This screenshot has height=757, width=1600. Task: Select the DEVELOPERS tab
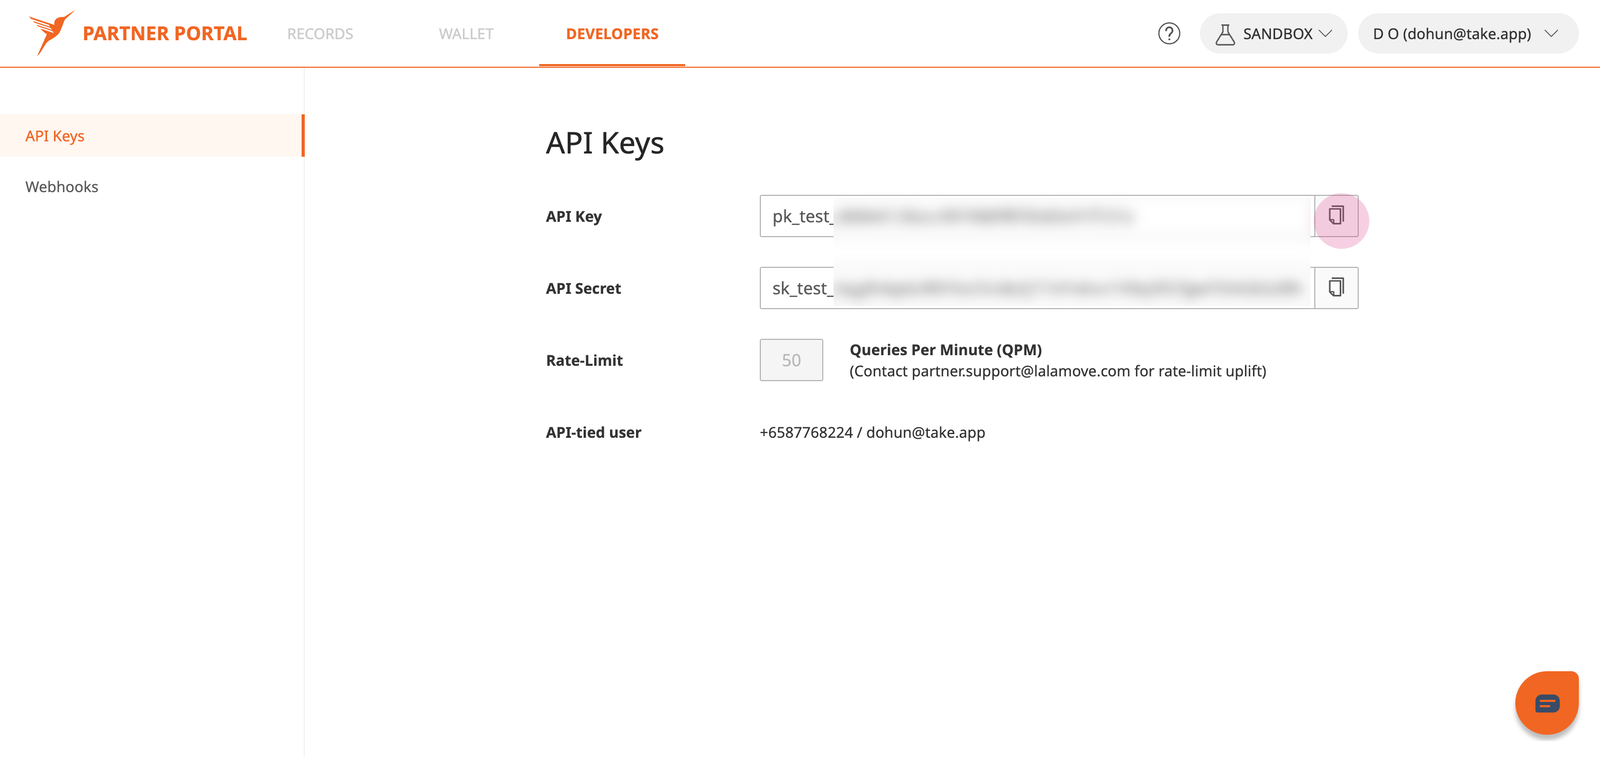[612, 34]
